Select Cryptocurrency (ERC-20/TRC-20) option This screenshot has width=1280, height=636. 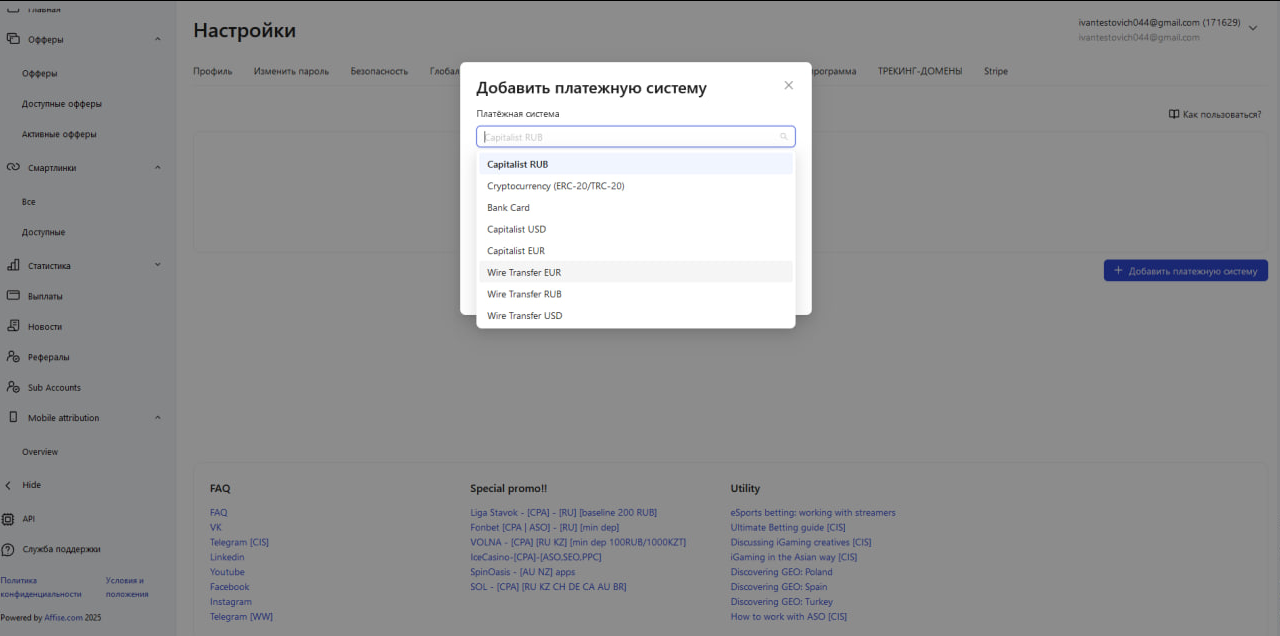pyautogui.click(x=556, y=186)
